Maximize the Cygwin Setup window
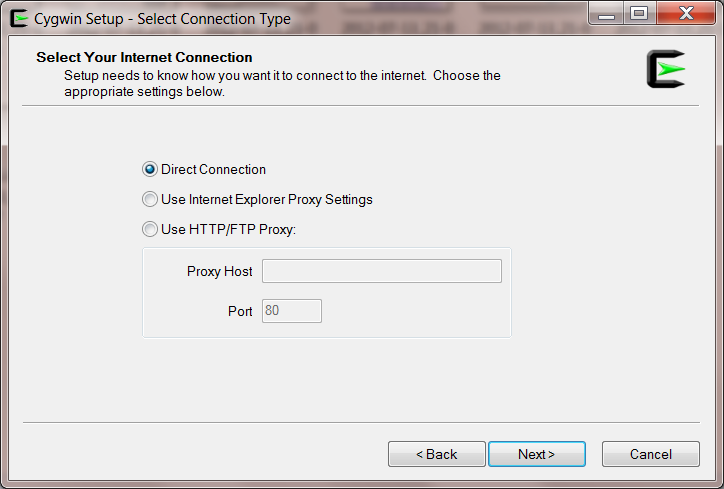 tap(639, 14)
